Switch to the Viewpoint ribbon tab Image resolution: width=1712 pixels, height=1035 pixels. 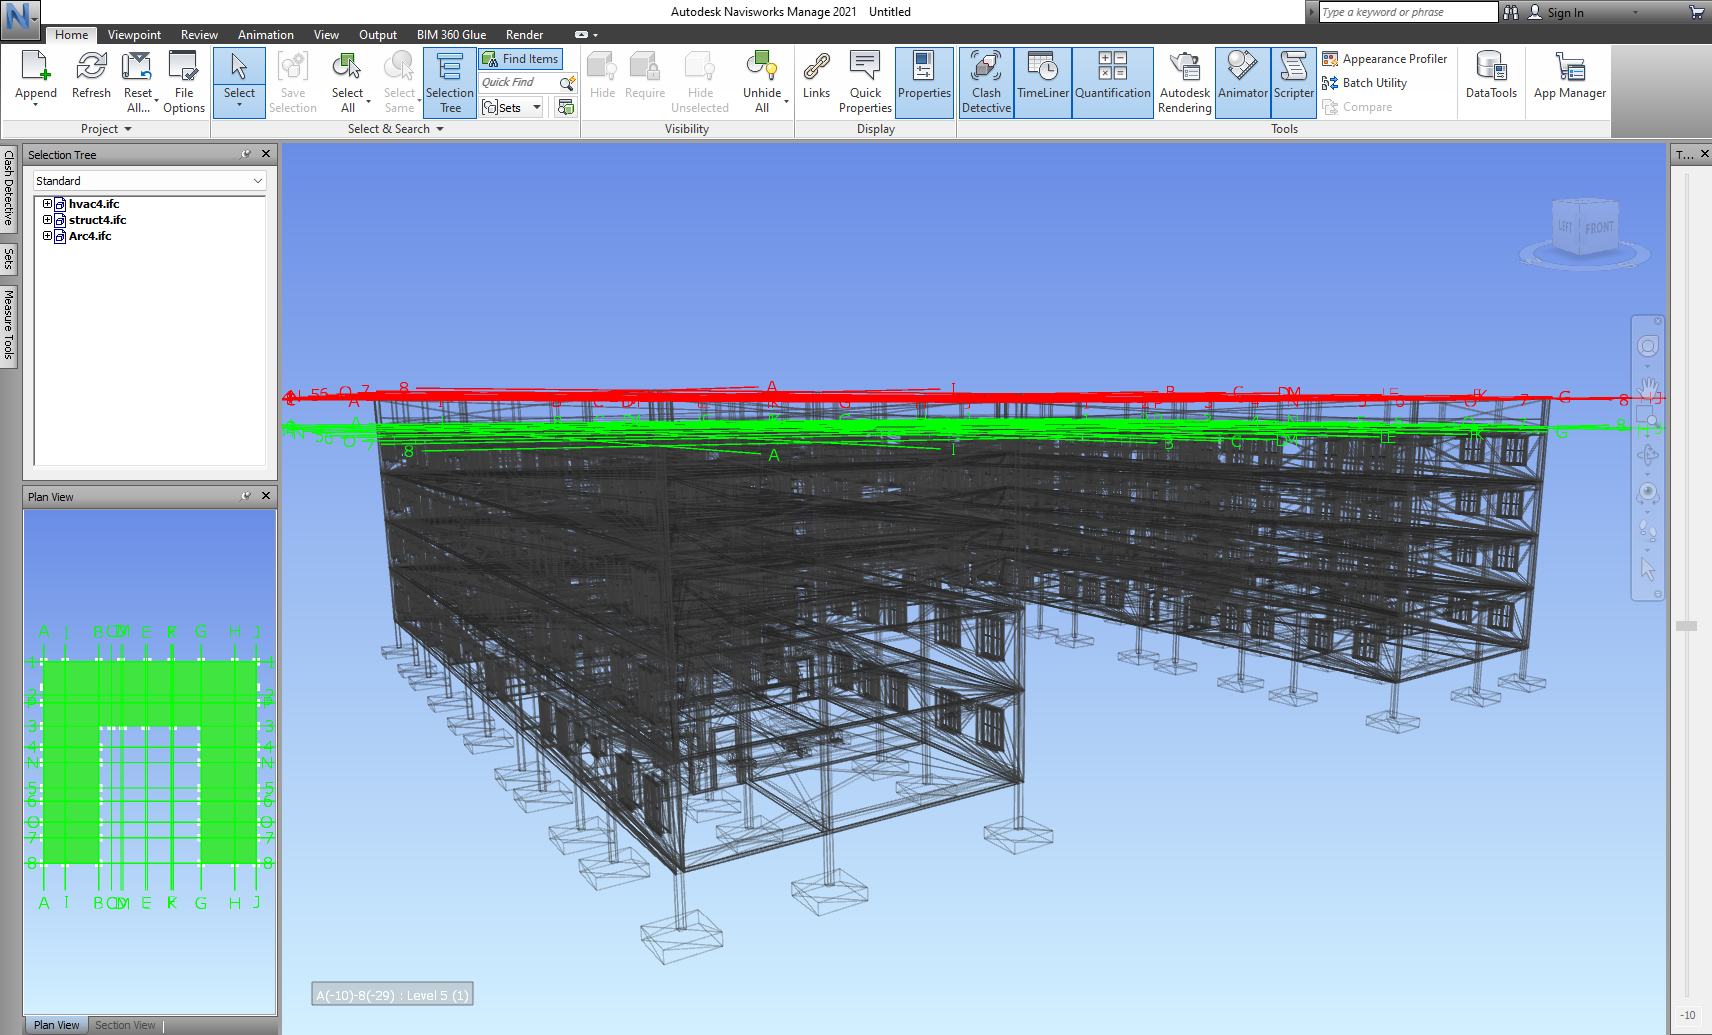[x=134, y=35]
